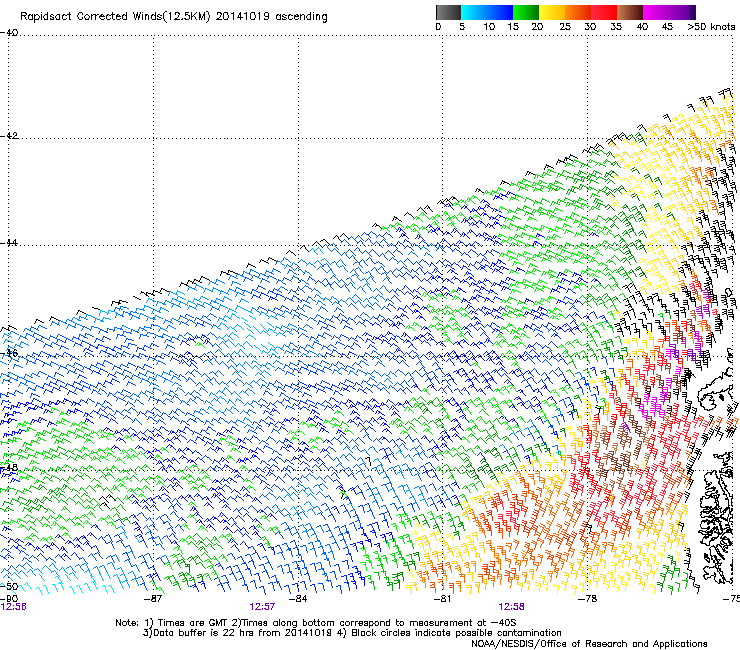
Task: Click the purple '12:57' time label
Action: [x=262, y=607]
